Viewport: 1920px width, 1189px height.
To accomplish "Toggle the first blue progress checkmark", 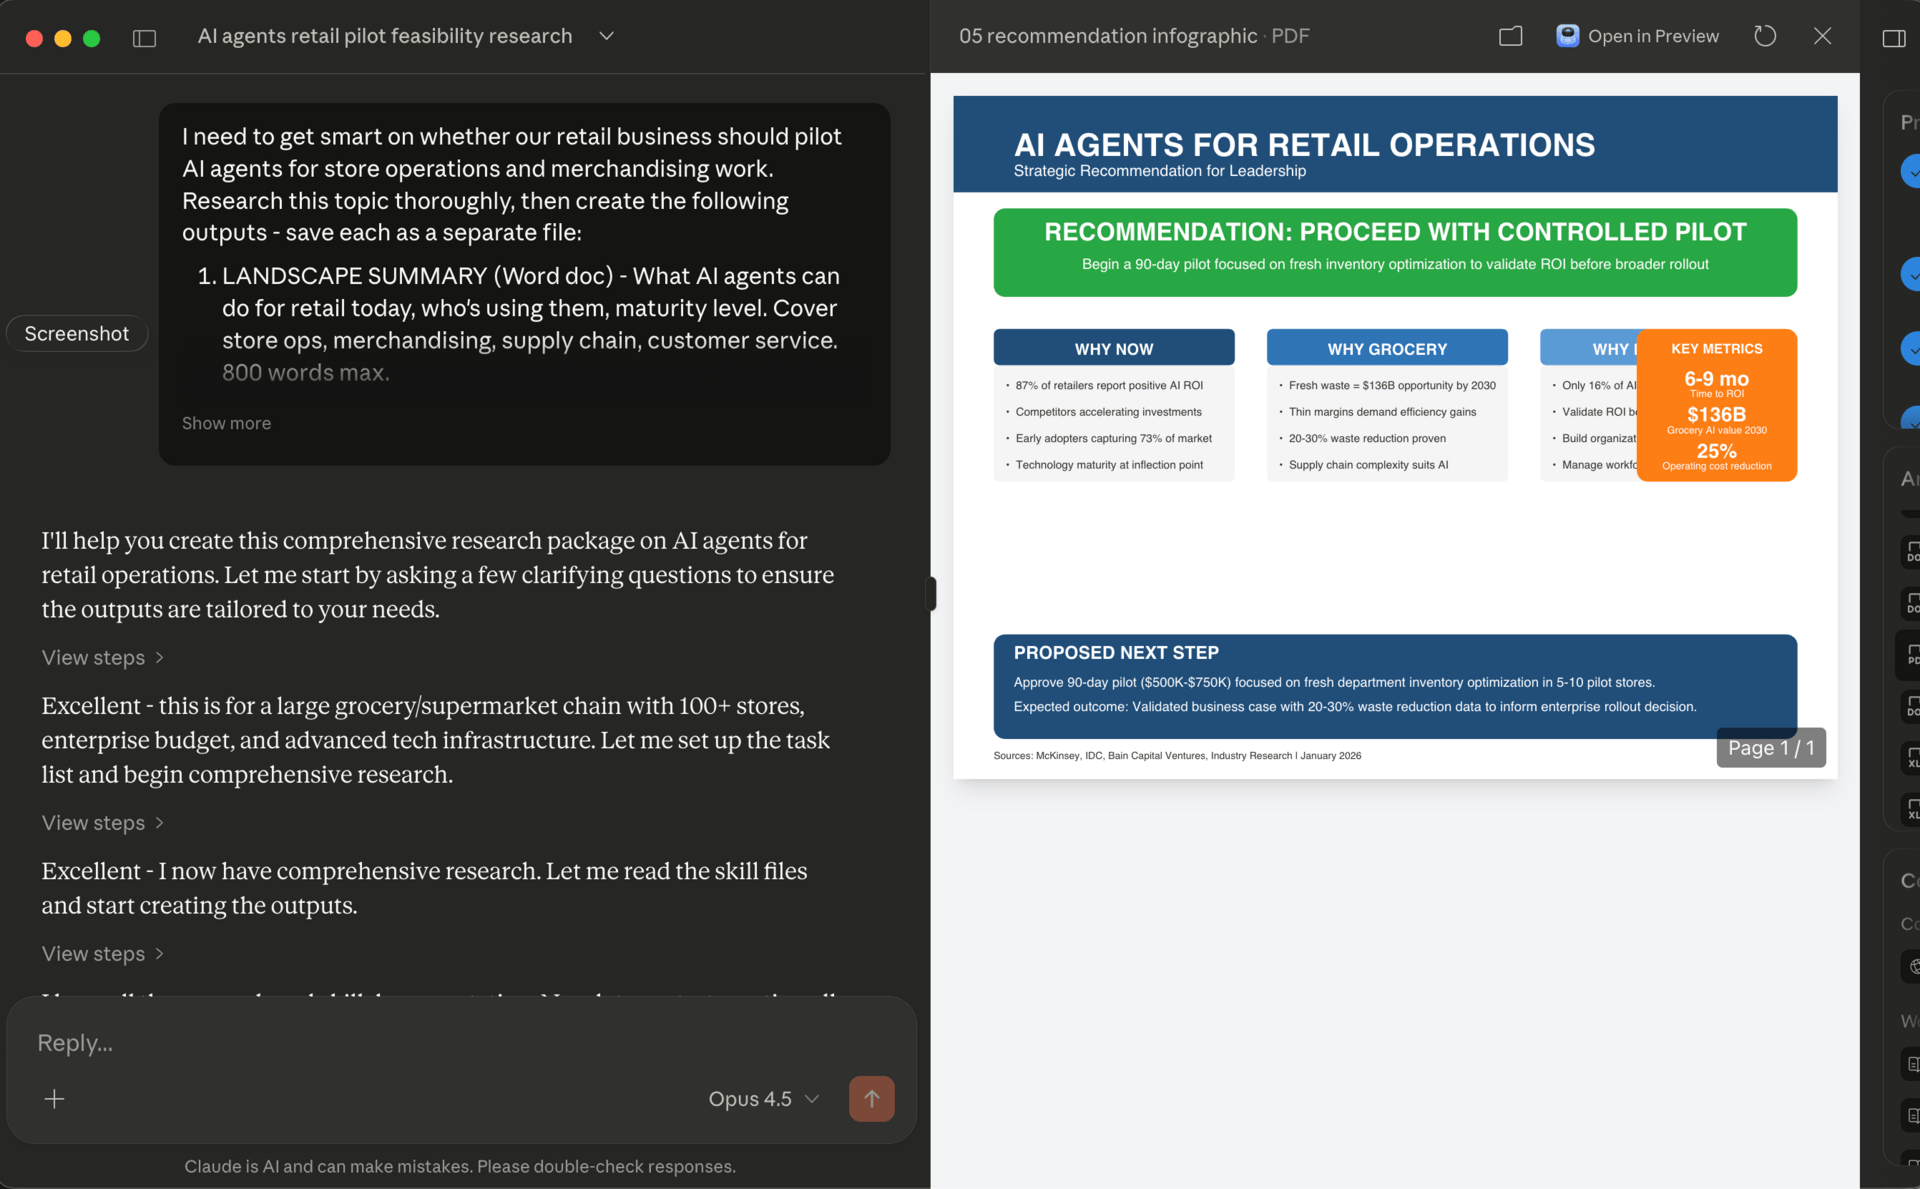I will click(1911, 171).
